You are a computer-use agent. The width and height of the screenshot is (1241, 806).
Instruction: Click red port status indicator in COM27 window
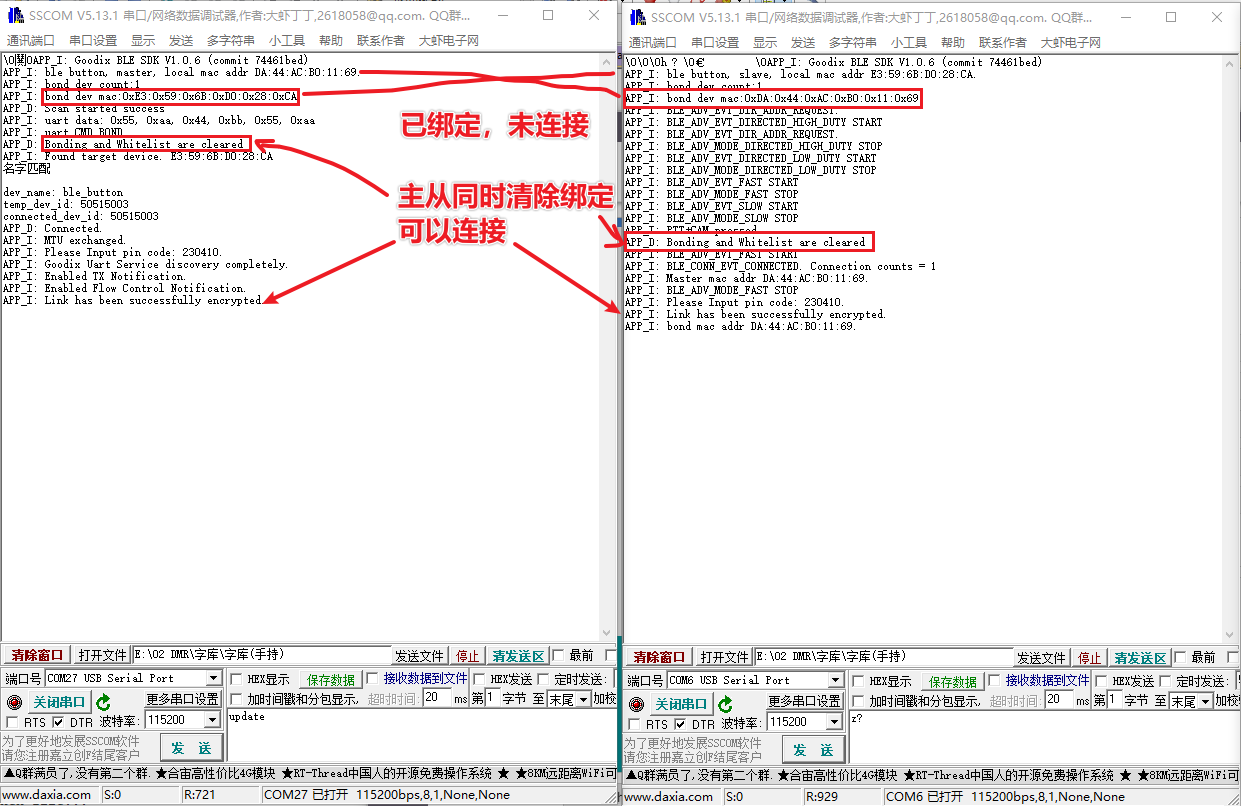[x=14, y=702]
